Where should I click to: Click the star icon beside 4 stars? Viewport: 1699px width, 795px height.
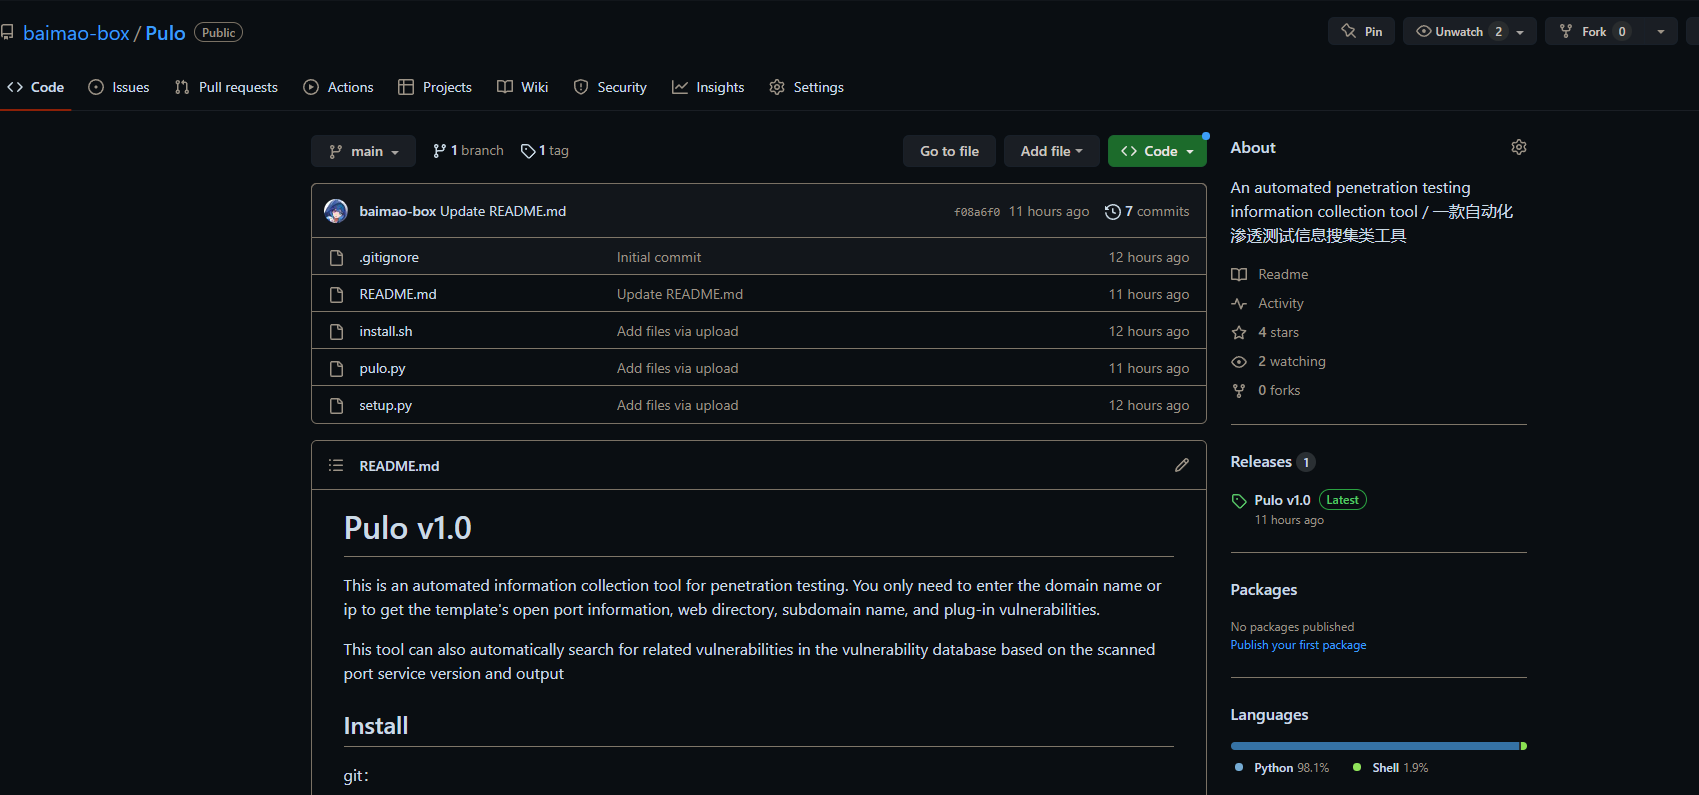tap(1239, 332)
